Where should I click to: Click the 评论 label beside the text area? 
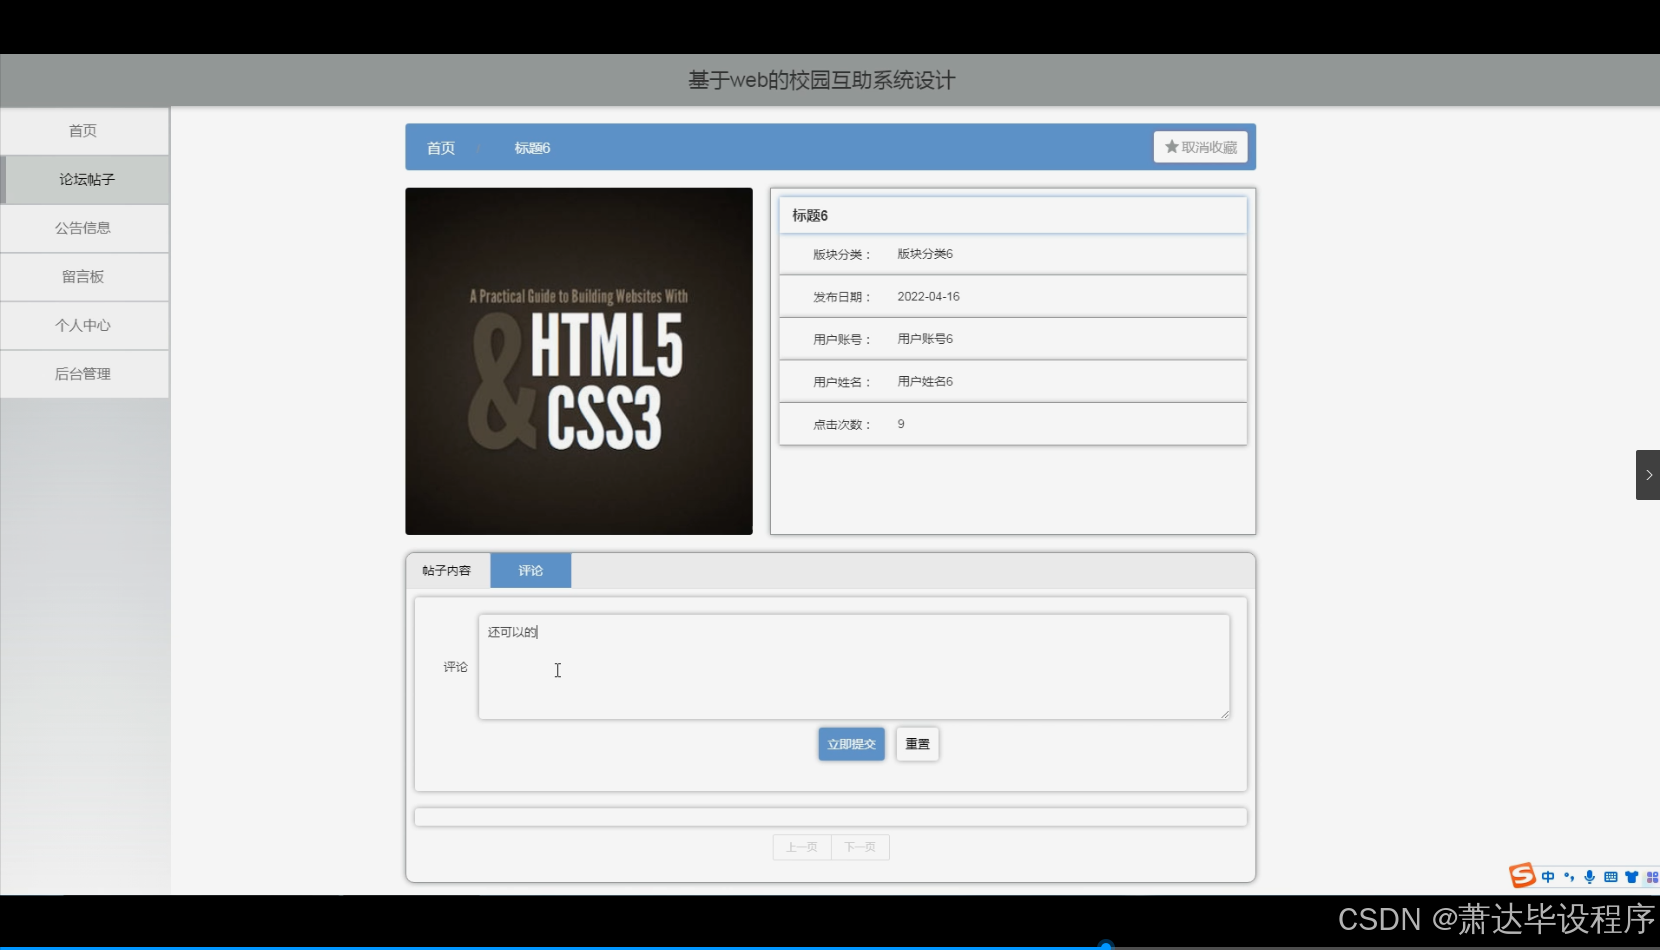coord(455,667)
